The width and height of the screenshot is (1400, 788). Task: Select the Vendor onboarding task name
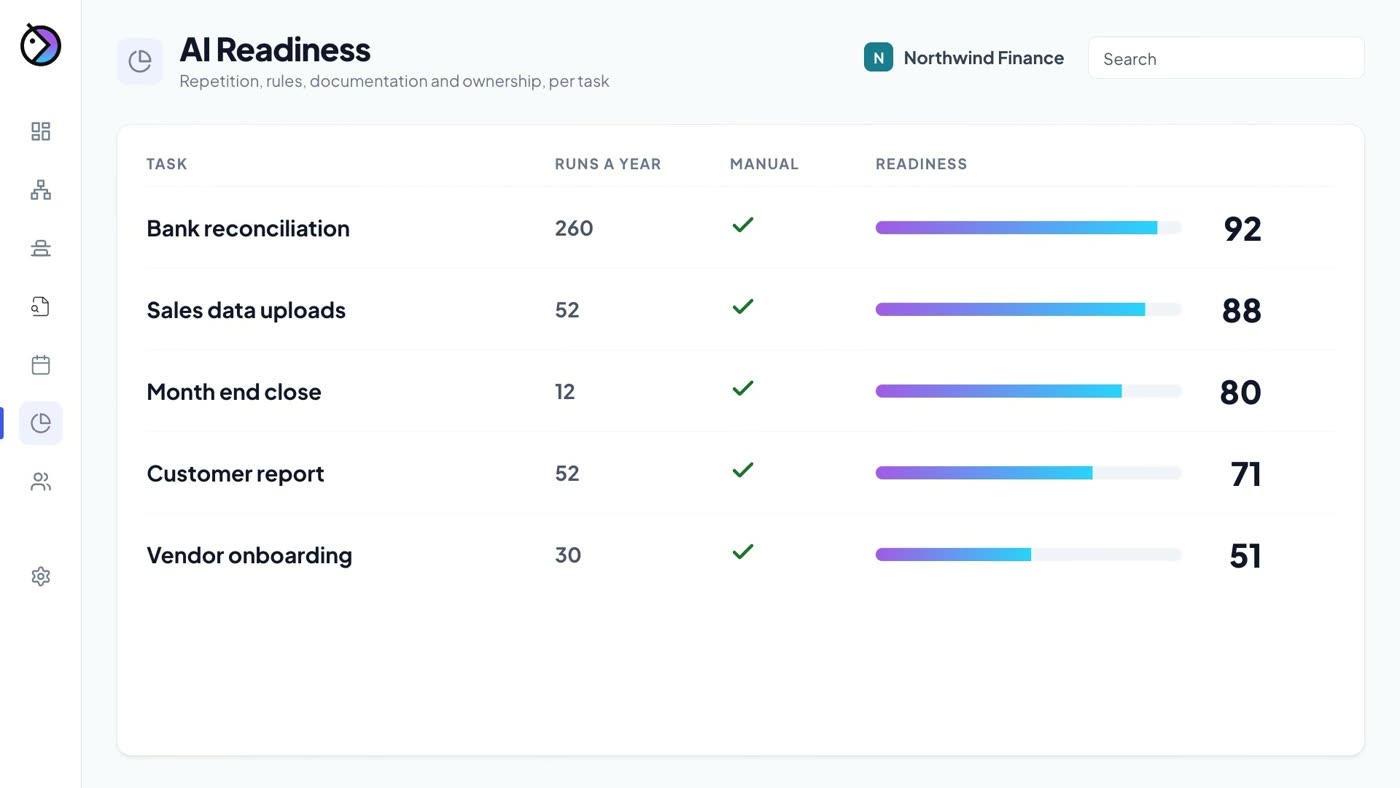250,555
